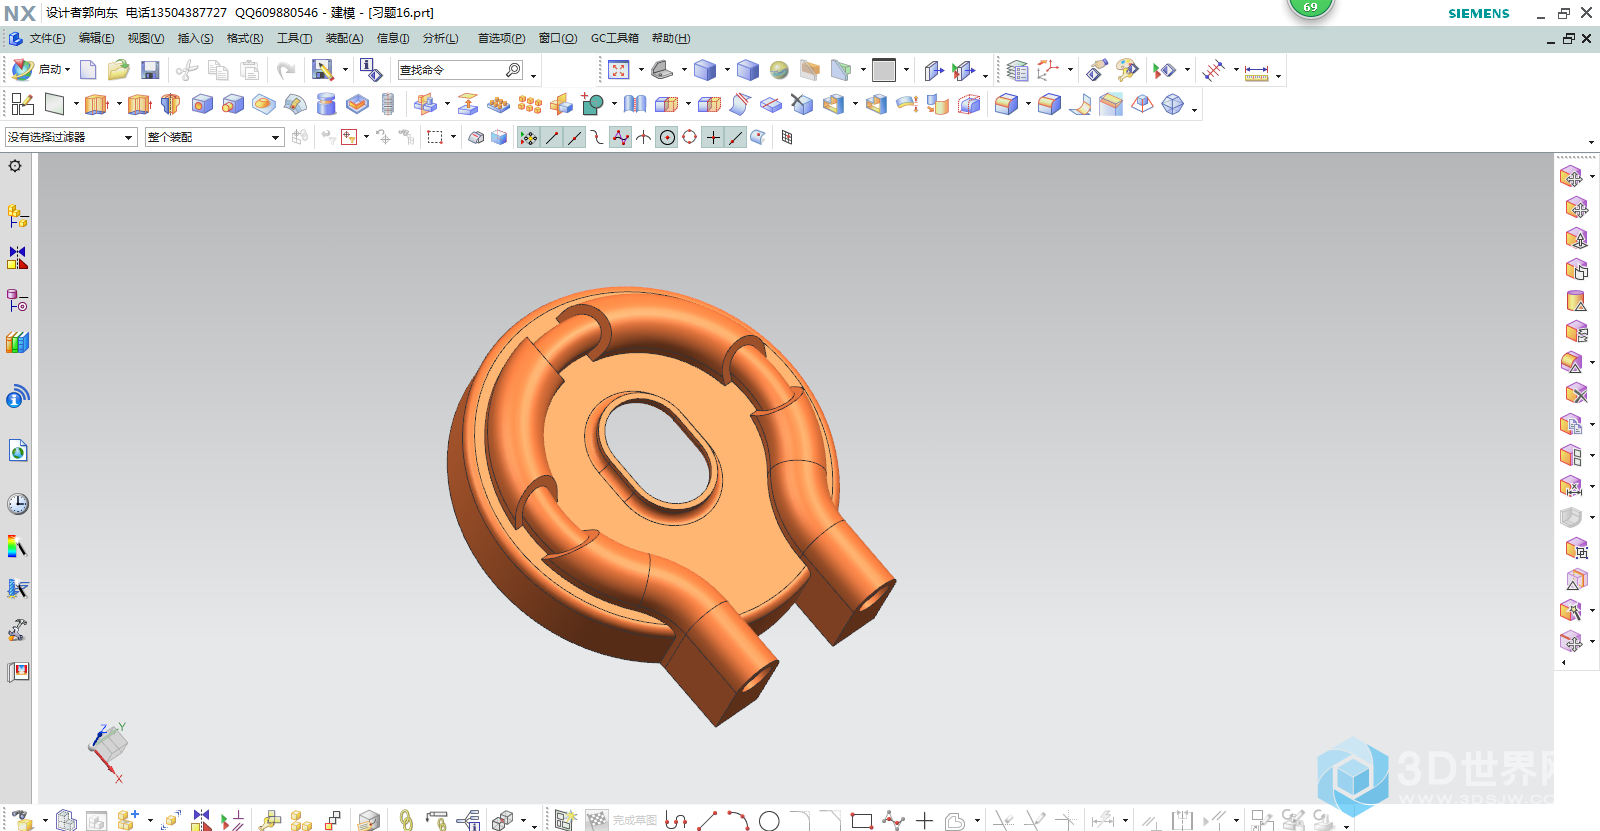
Task: Expand the Fit view dropdown arrow
Action: 641,70
